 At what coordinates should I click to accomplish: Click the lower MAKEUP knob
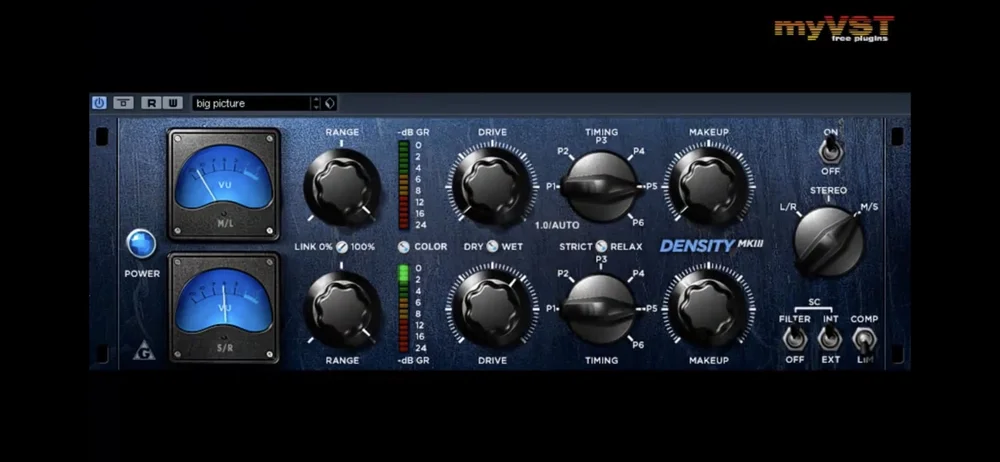[x=709, y=309]
